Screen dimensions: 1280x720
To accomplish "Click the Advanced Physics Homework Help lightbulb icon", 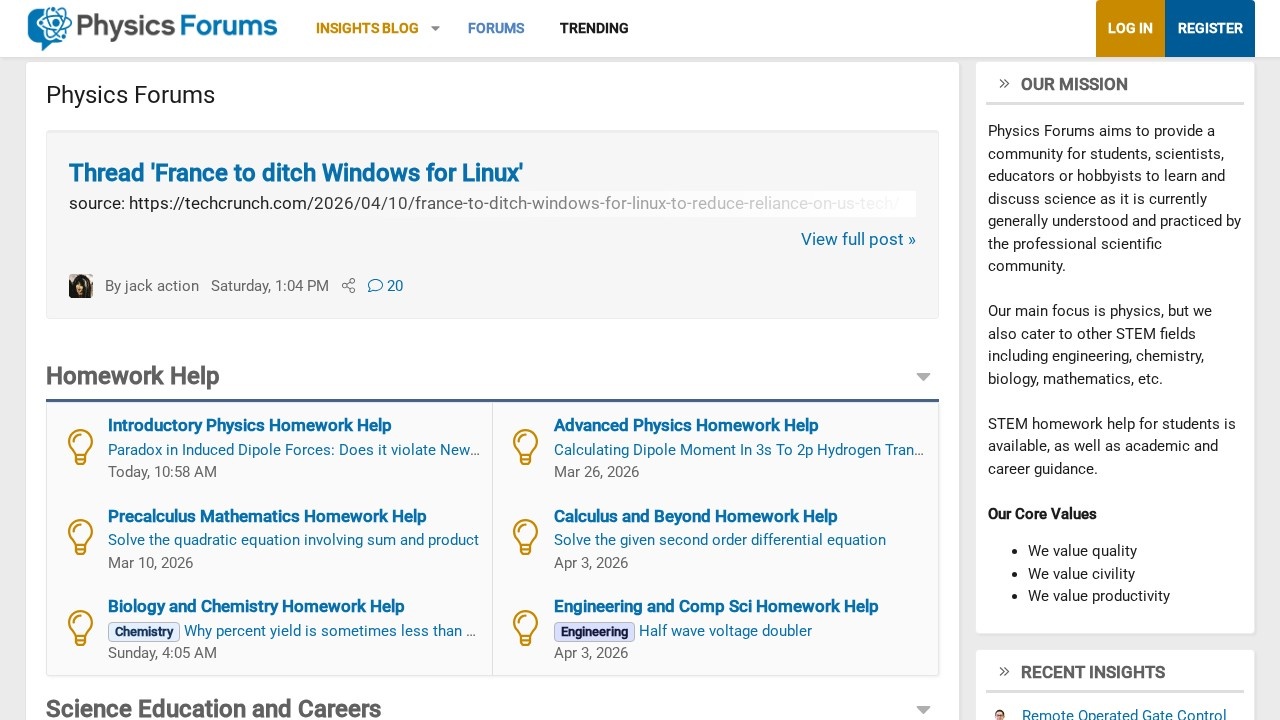I will pos(526,447).
